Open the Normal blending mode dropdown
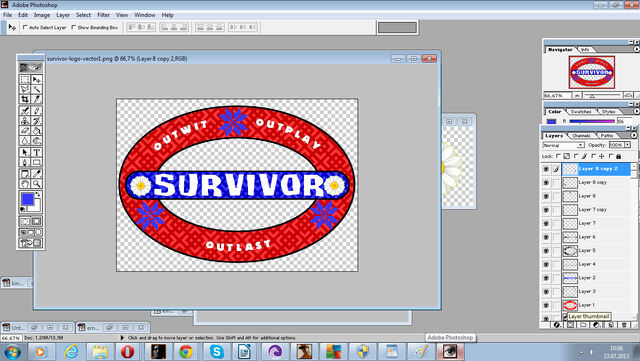 [x=563, y=145]
